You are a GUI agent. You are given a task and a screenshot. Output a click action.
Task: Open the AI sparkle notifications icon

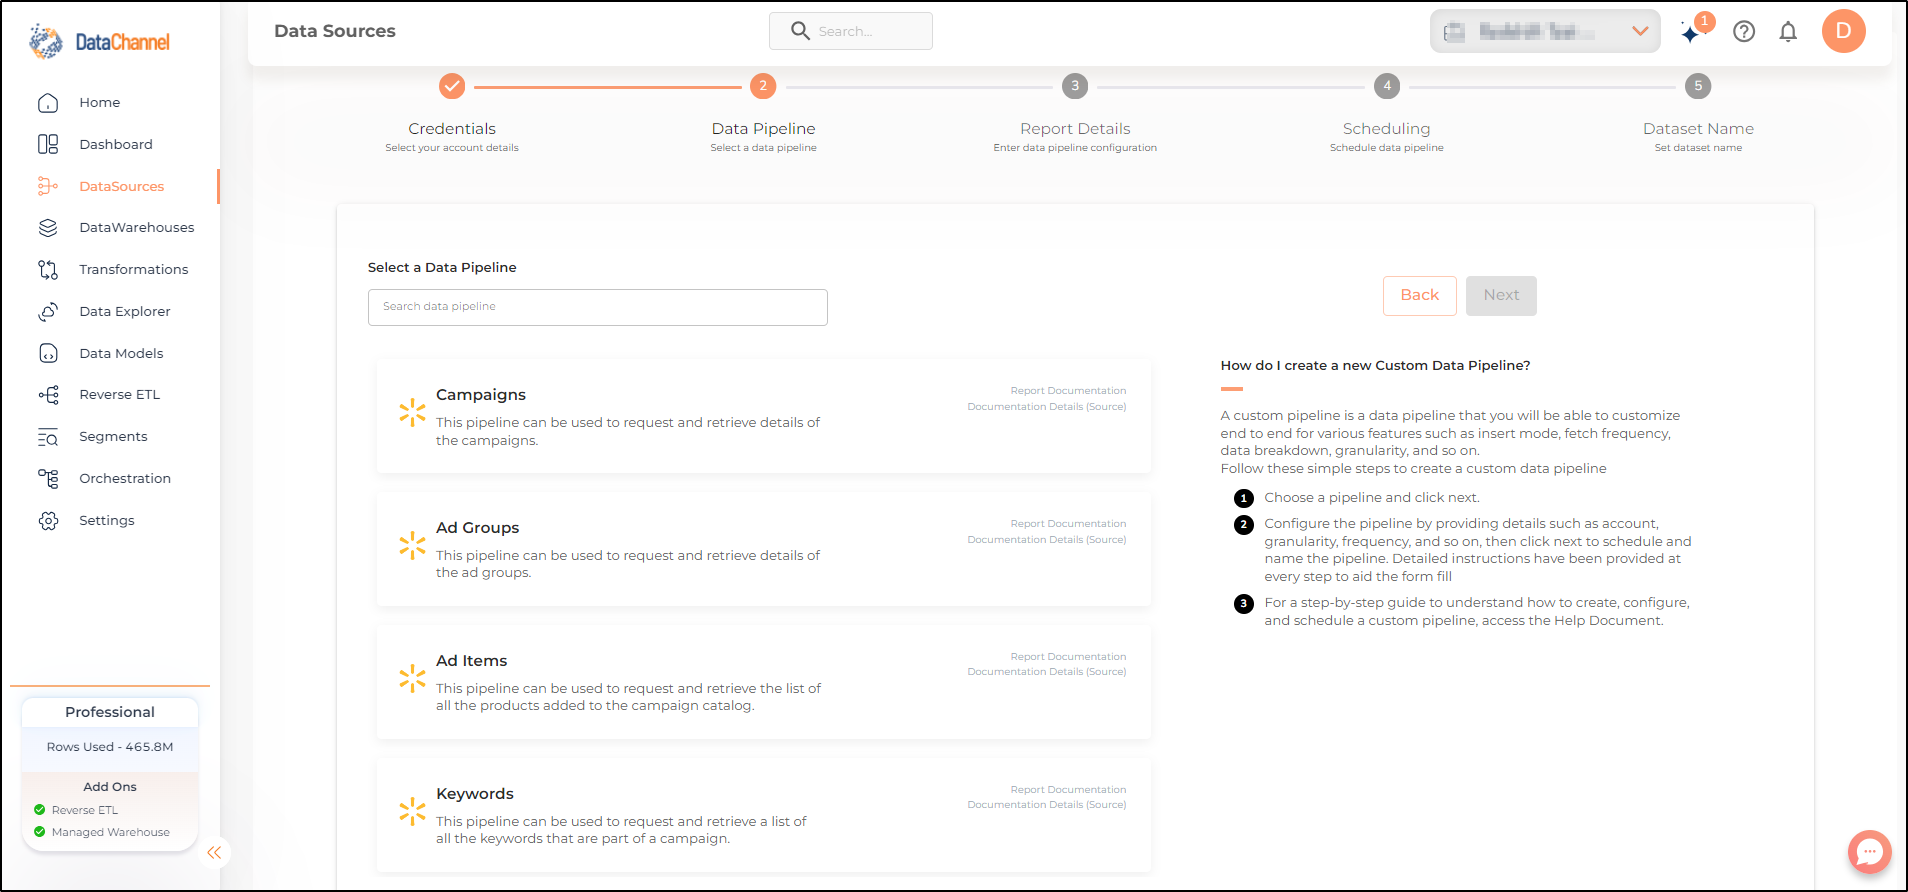(1693, 32)
